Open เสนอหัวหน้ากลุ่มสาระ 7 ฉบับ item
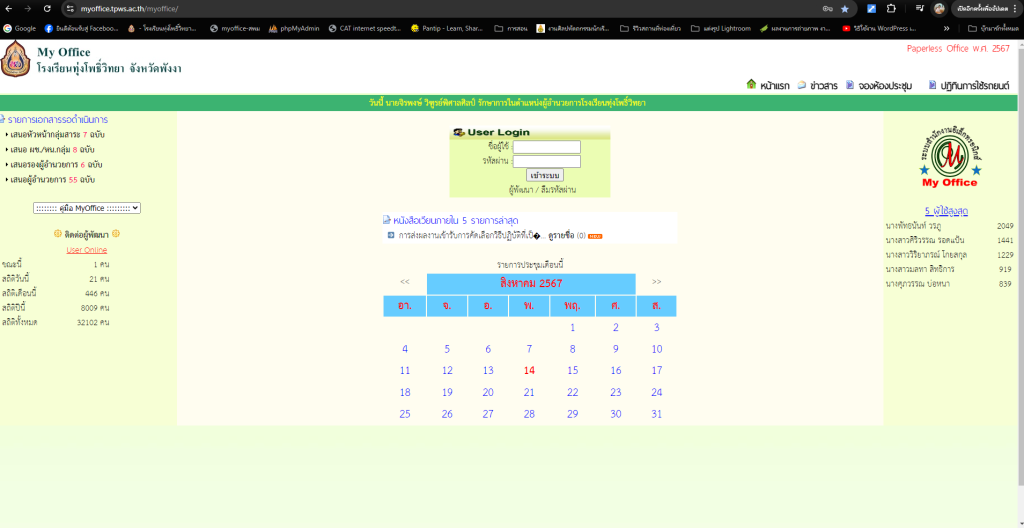Screen dimensions: 1024x528 [x=57, y=135]
